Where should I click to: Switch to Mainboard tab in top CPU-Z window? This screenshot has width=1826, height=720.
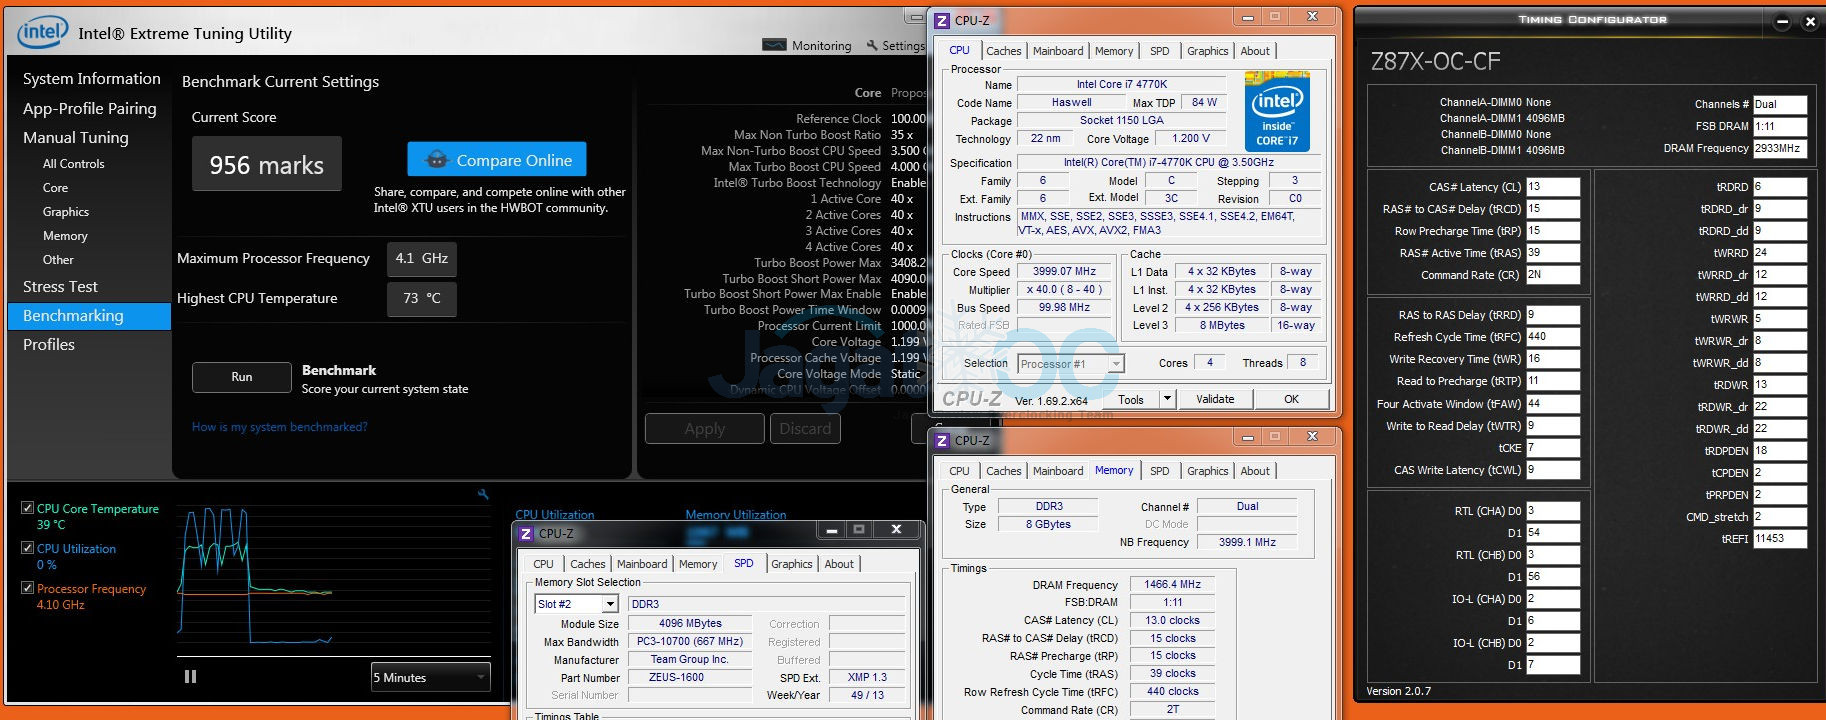[x=1057, y=51]
